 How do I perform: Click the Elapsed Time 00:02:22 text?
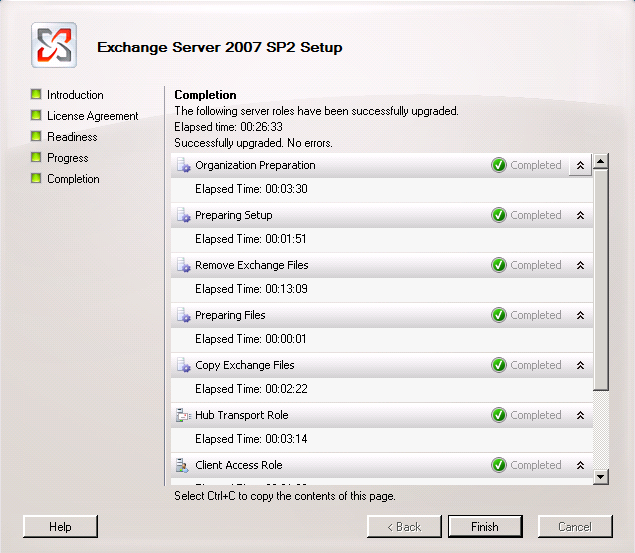pos(251,389)
